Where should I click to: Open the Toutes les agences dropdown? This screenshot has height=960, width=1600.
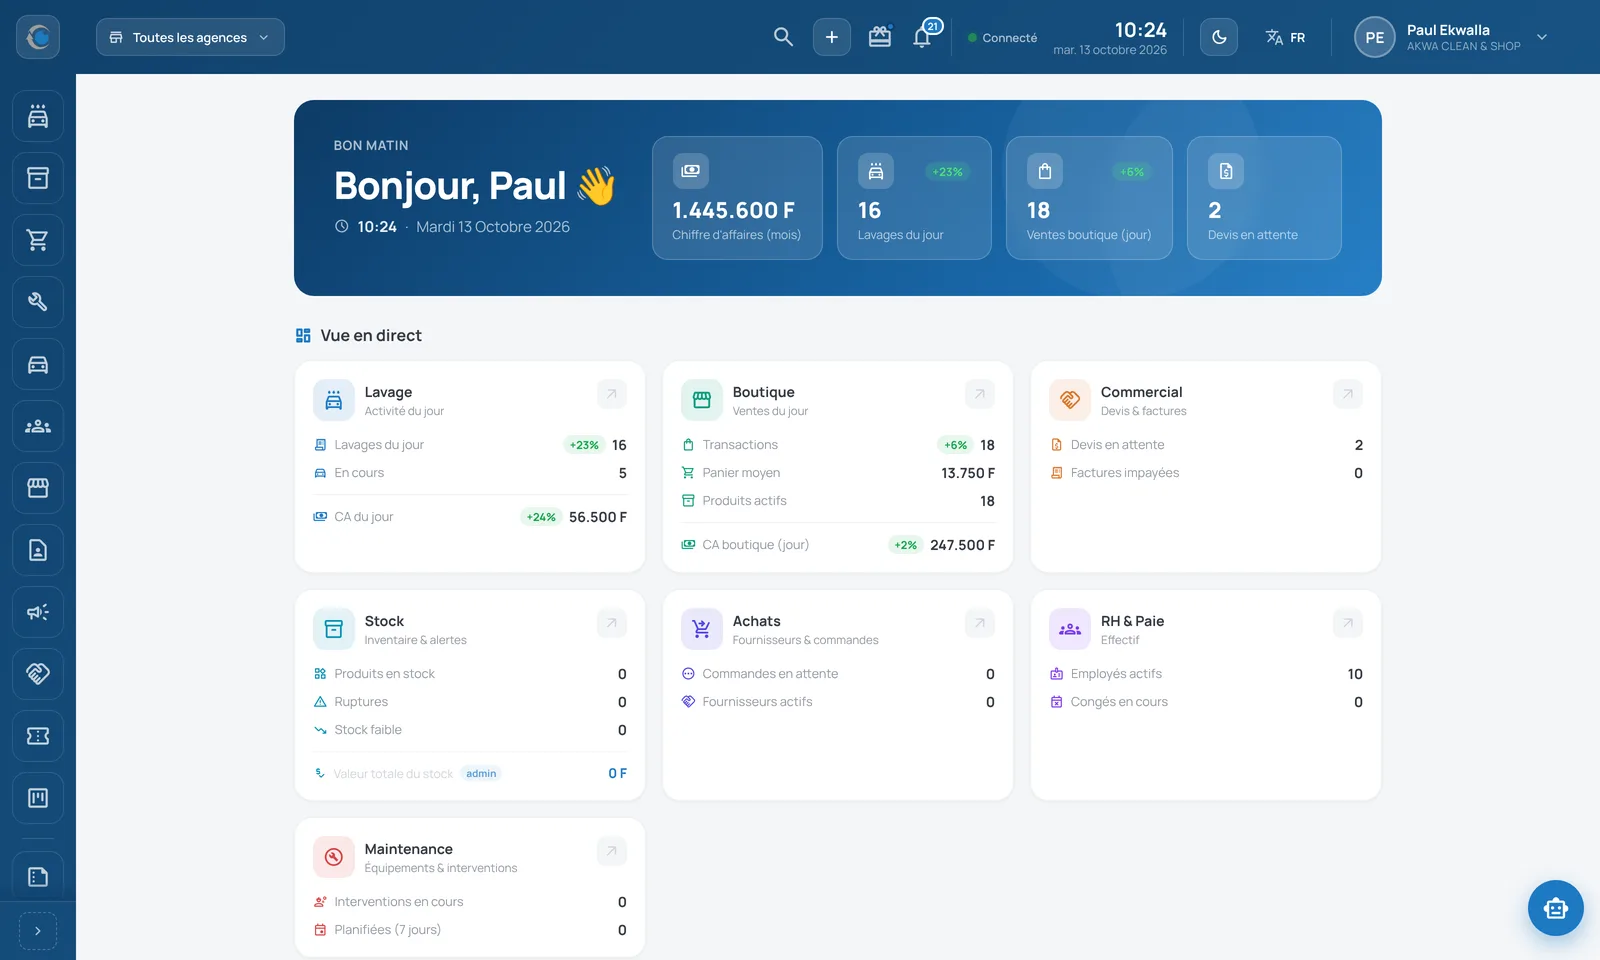pyautogui.click(x=190, y=37)
